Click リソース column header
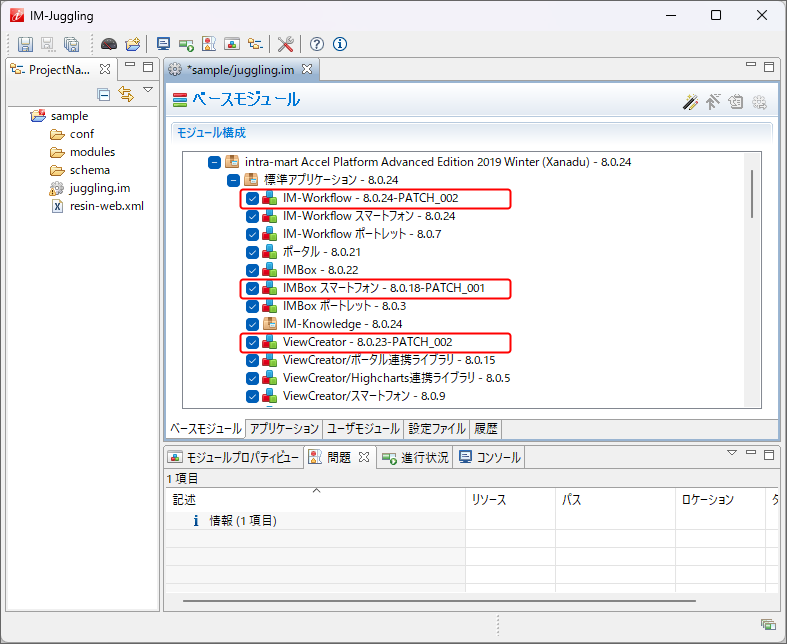The width and height of the screenshot is (787, 644). pyautogui.click(x=510, y=499)
